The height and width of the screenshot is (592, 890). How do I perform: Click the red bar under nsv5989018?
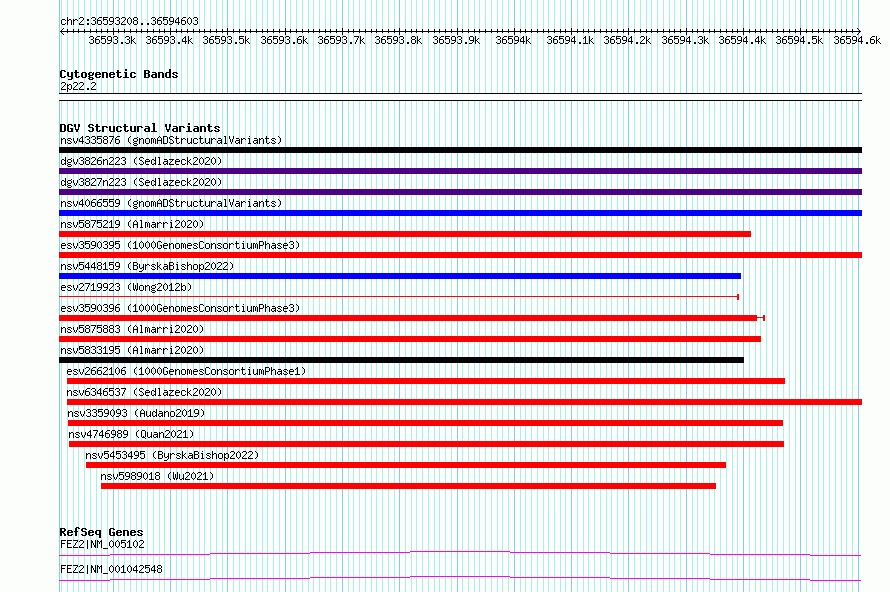pyautogui.click(x=408, y=486)
